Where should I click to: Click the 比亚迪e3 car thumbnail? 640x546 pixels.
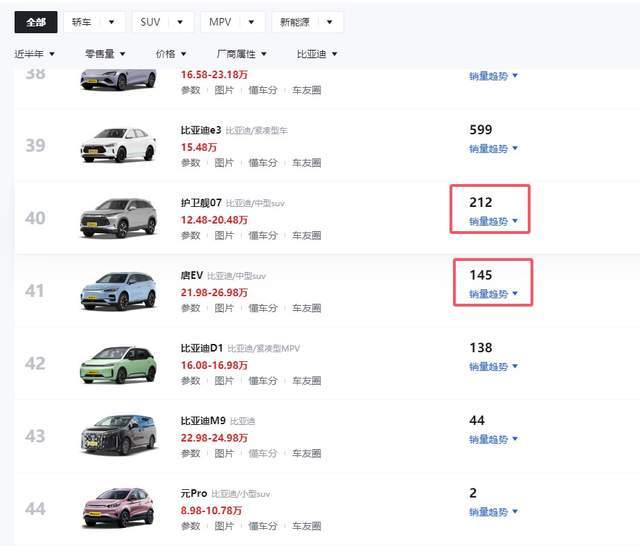click(118, 145)
